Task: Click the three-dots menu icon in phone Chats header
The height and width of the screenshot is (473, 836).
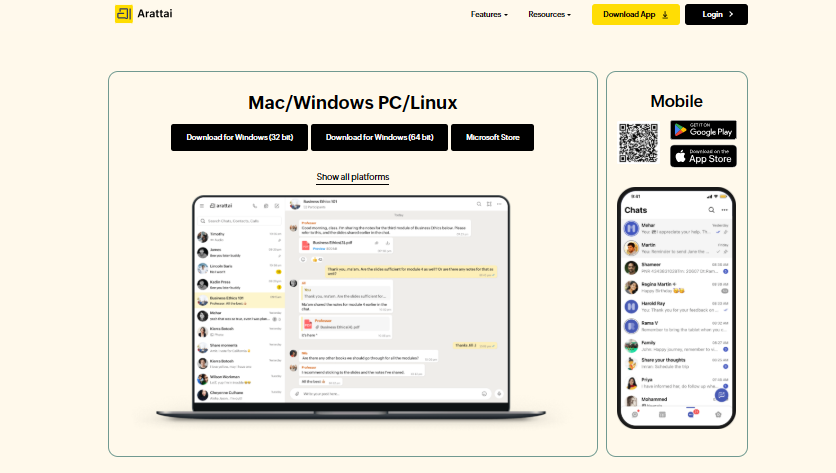Action: click(724, 210)
